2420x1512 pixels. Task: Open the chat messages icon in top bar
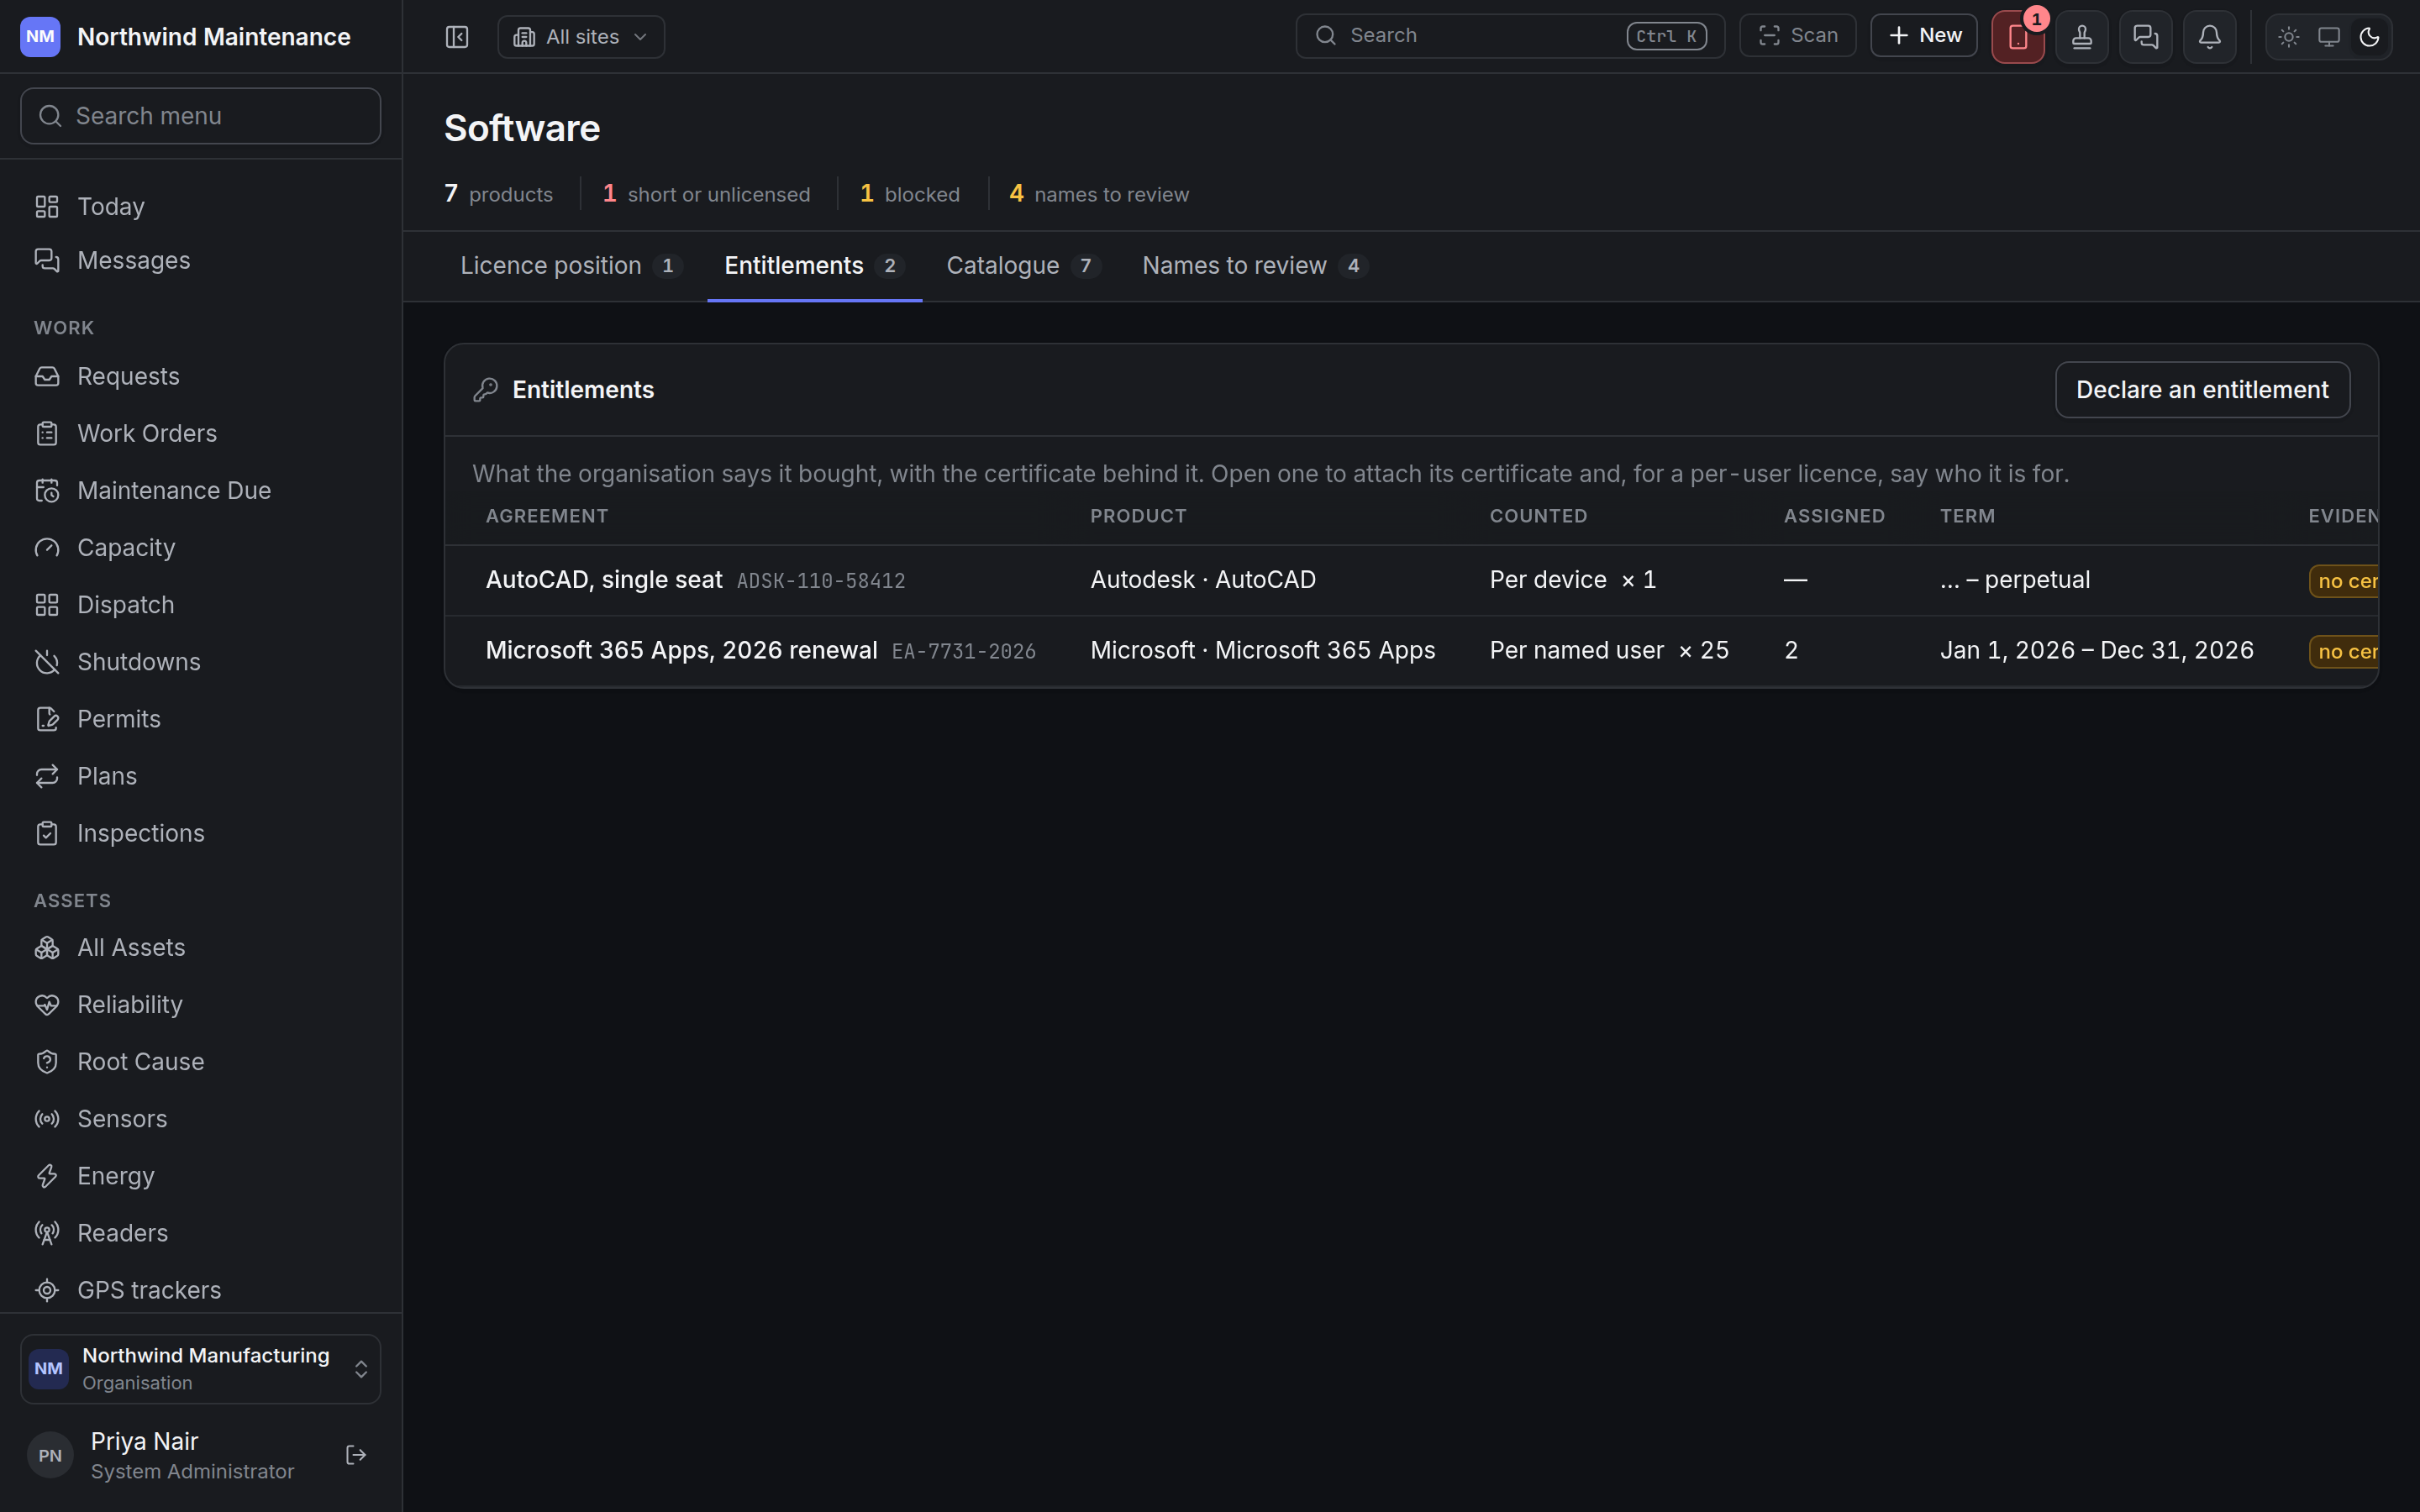coord(2146,37)
